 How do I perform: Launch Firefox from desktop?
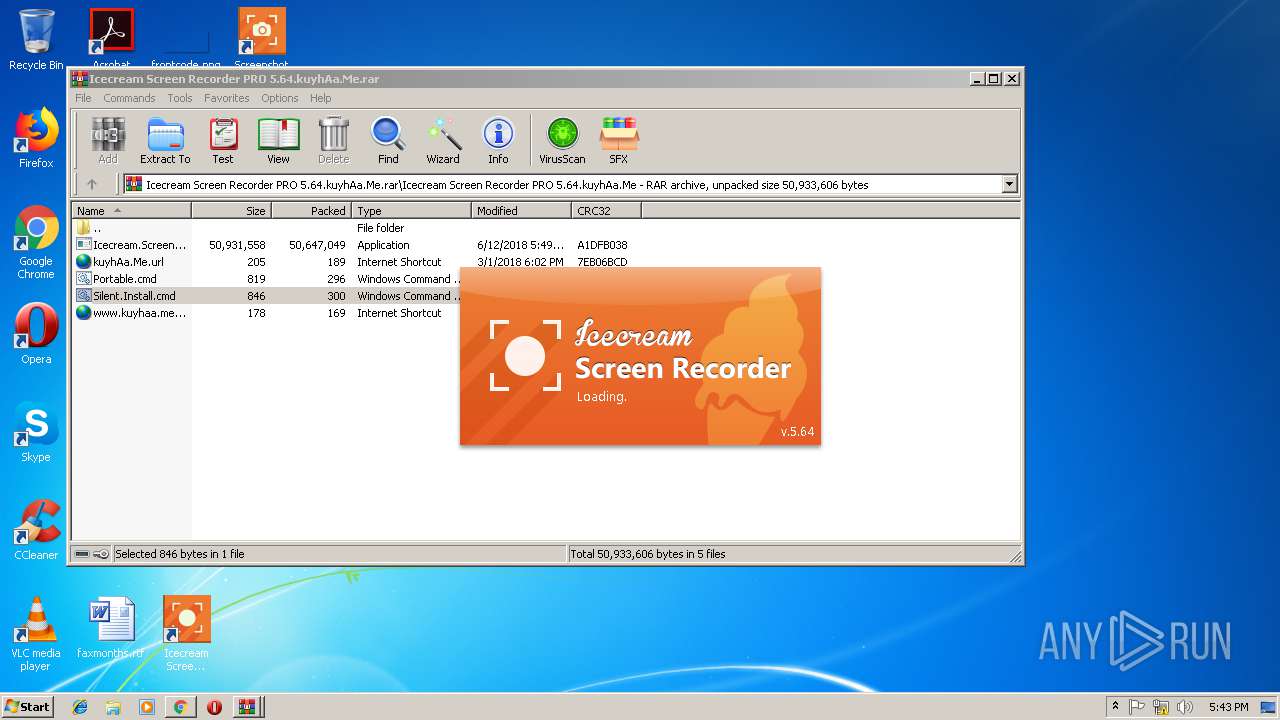click(36, 138)
